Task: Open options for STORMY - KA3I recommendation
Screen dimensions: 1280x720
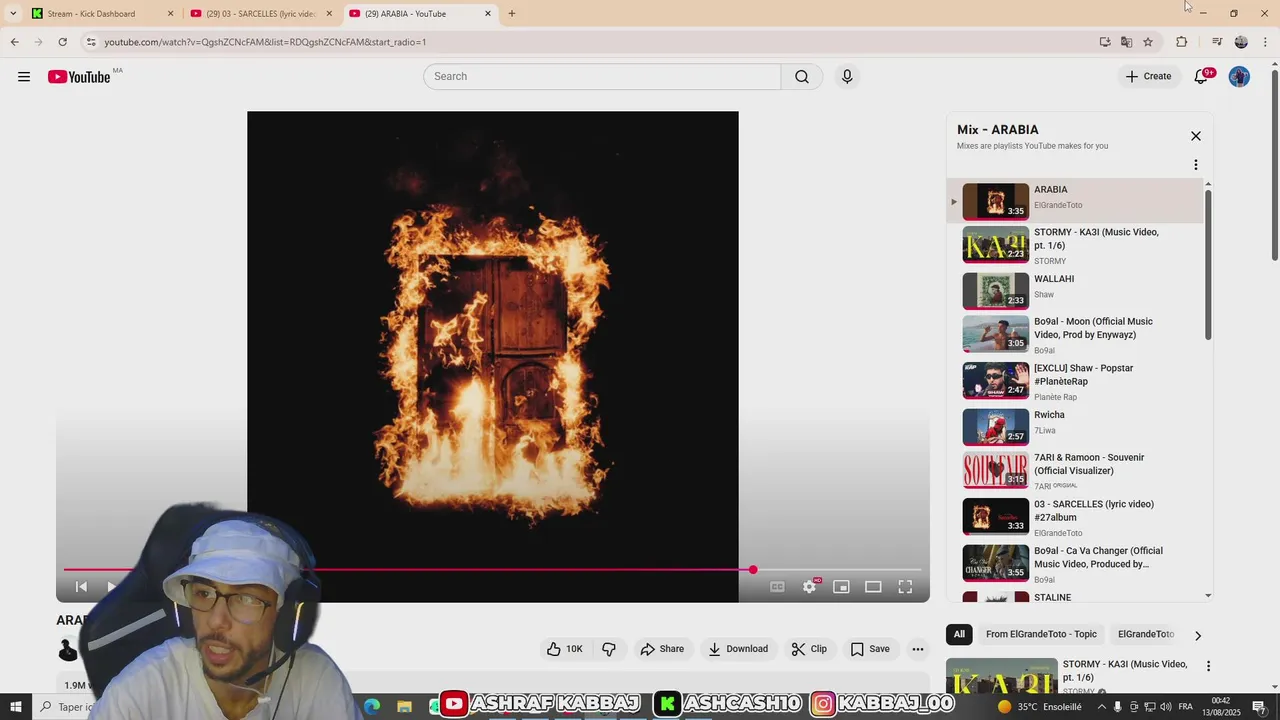Action: point(1208,666)
